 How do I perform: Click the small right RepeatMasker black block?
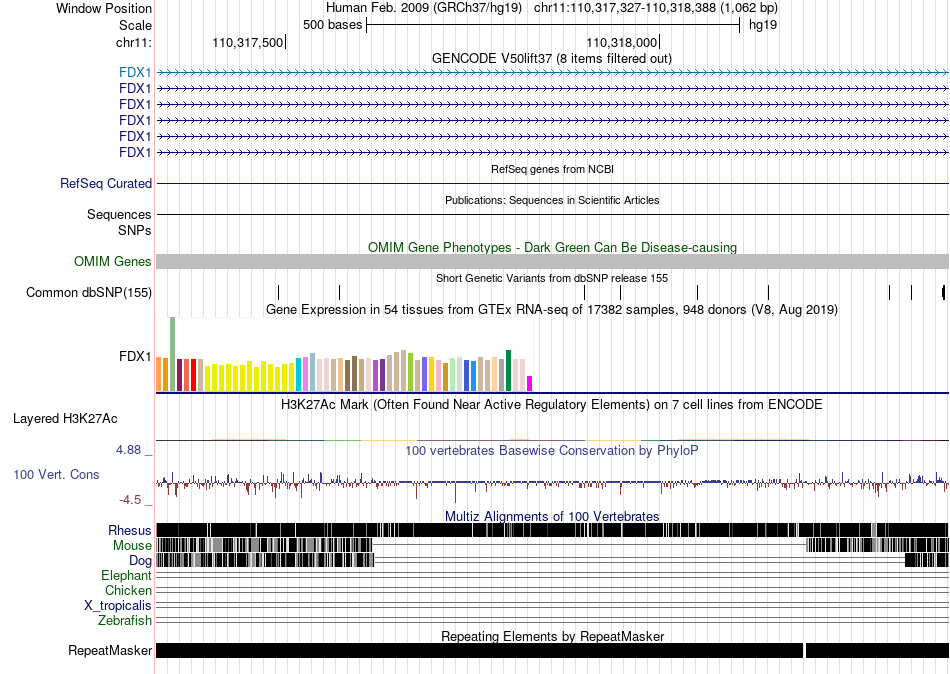[877, 650]
